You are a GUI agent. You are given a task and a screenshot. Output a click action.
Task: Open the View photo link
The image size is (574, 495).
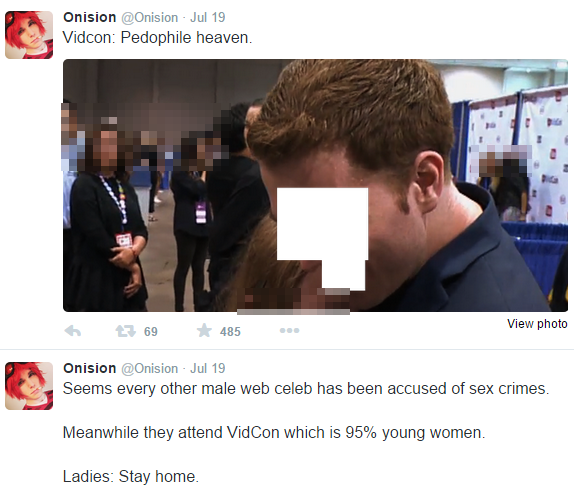tap(537, 324)
